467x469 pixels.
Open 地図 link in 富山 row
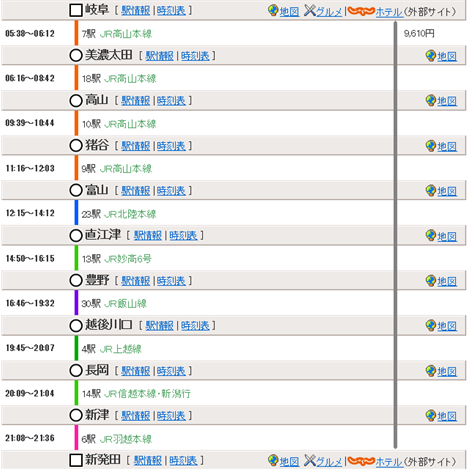(x=447, y=191)
